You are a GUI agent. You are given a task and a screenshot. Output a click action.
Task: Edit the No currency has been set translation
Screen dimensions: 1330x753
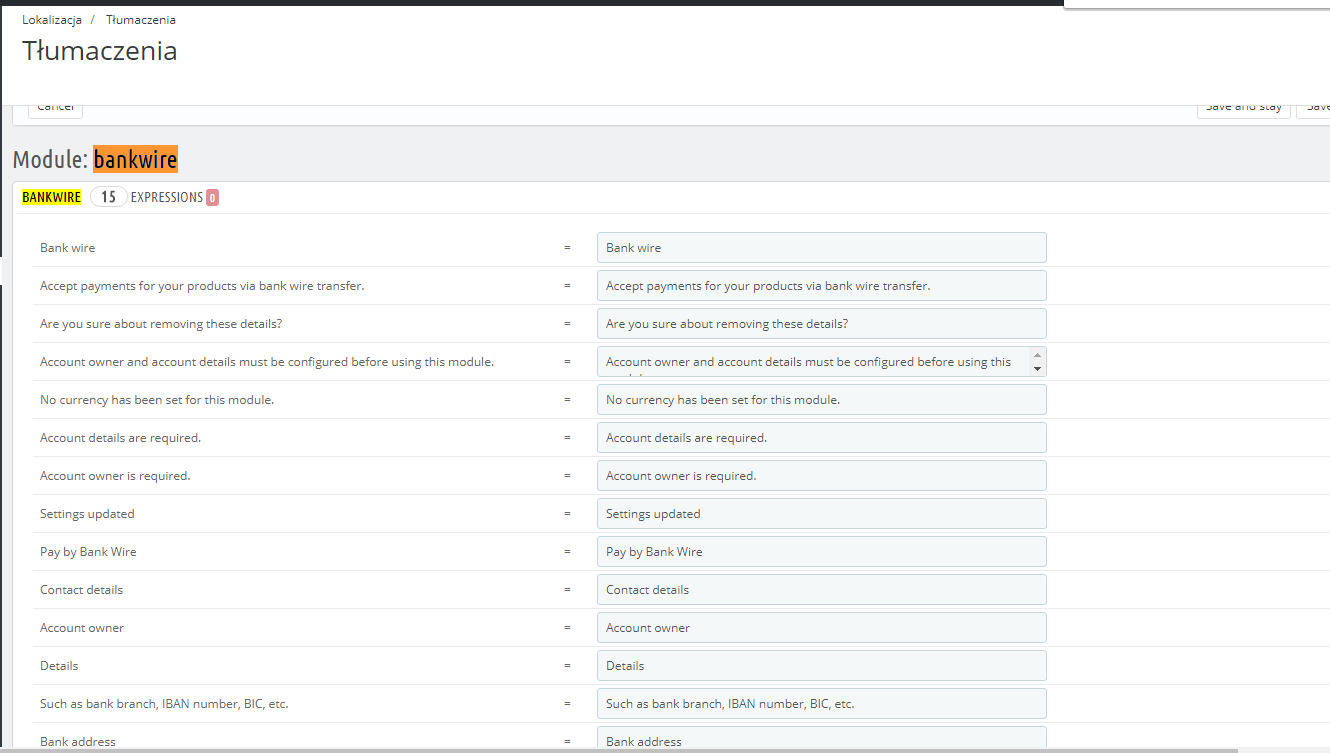pyautogui.click(x=821, y=400)
